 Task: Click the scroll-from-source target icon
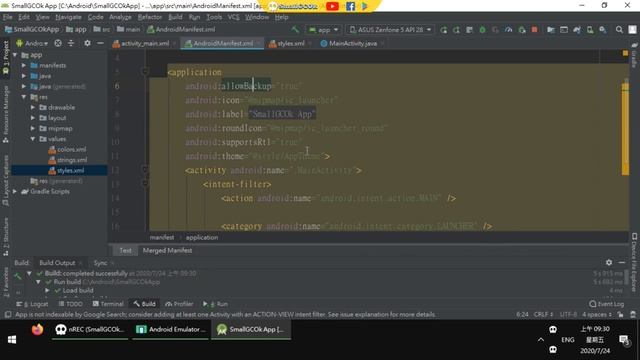point(58,43)
